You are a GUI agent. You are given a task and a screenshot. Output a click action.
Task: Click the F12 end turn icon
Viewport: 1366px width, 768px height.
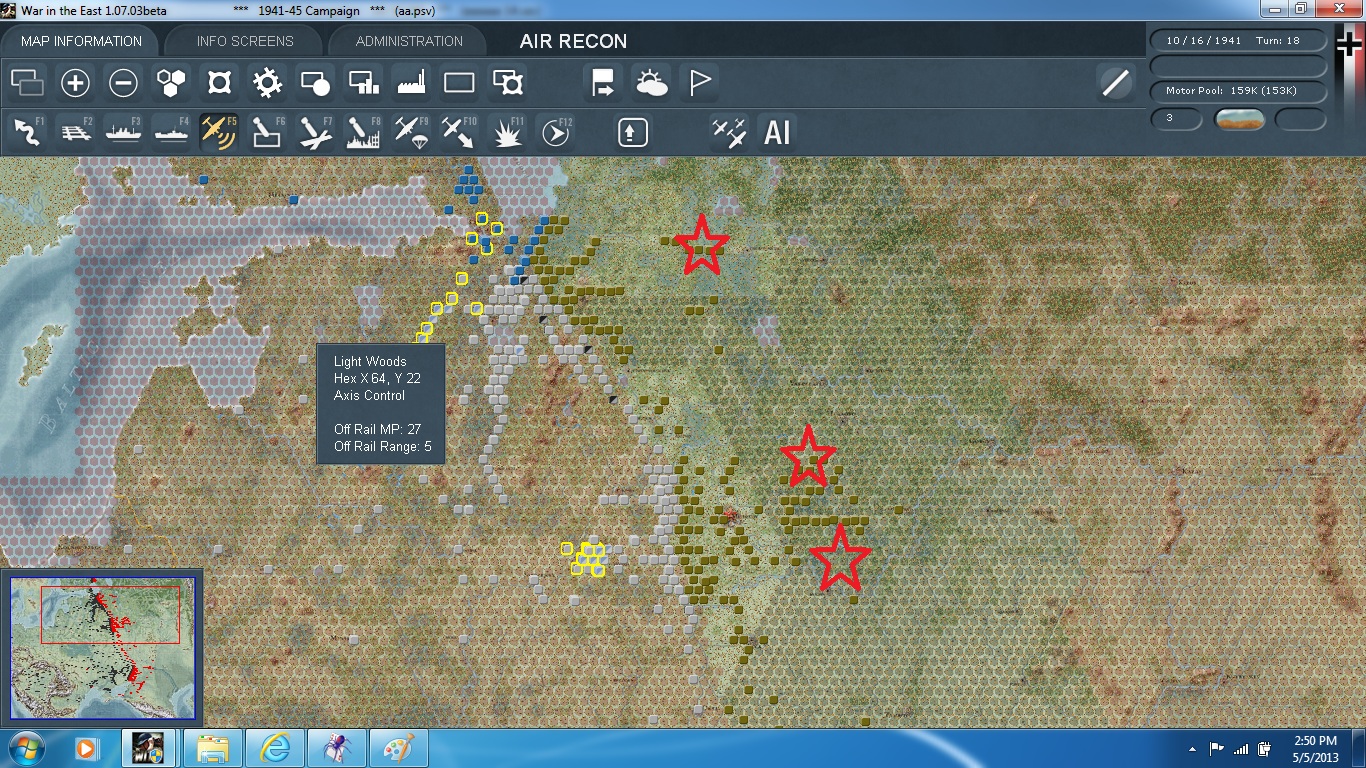pyautogui.click(x=555, y=132)
